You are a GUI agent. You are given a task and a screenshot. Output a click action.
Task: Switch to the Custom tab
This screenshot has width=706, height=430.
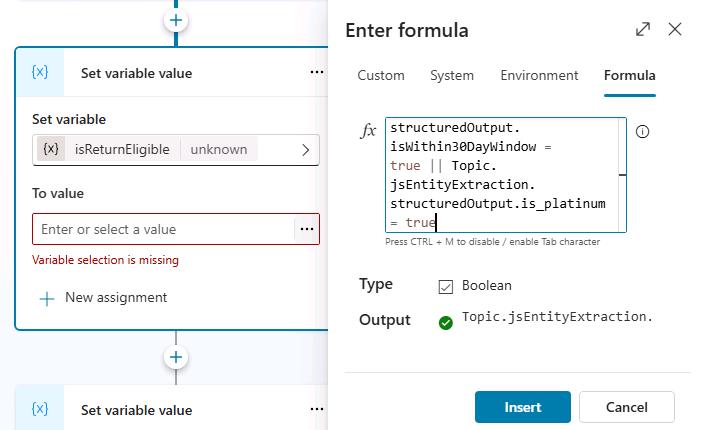coord(381,75)
